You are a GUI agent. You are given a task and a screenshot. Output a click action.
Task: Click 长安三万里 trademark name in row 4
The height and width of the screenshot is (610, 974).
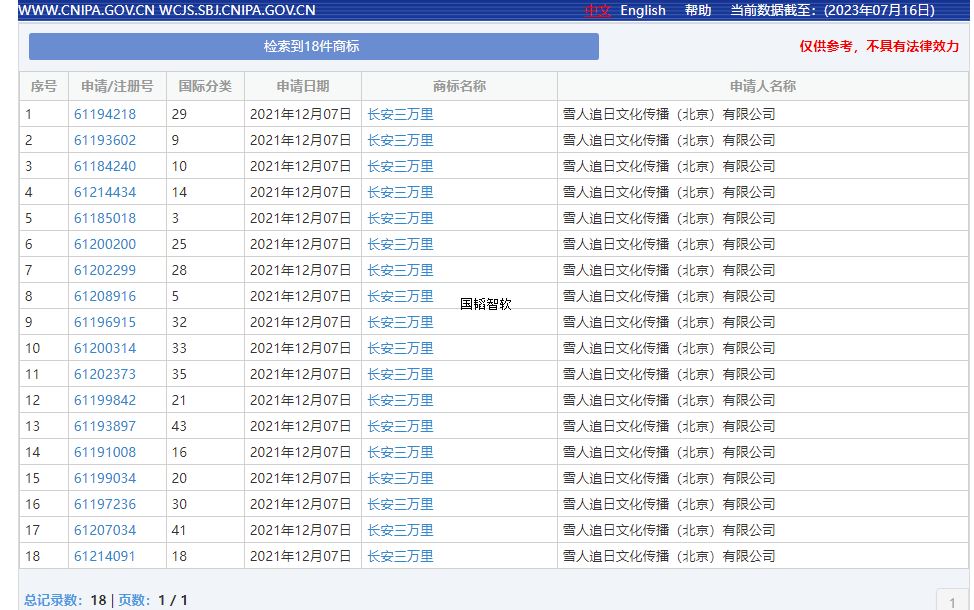coord(400,193)
